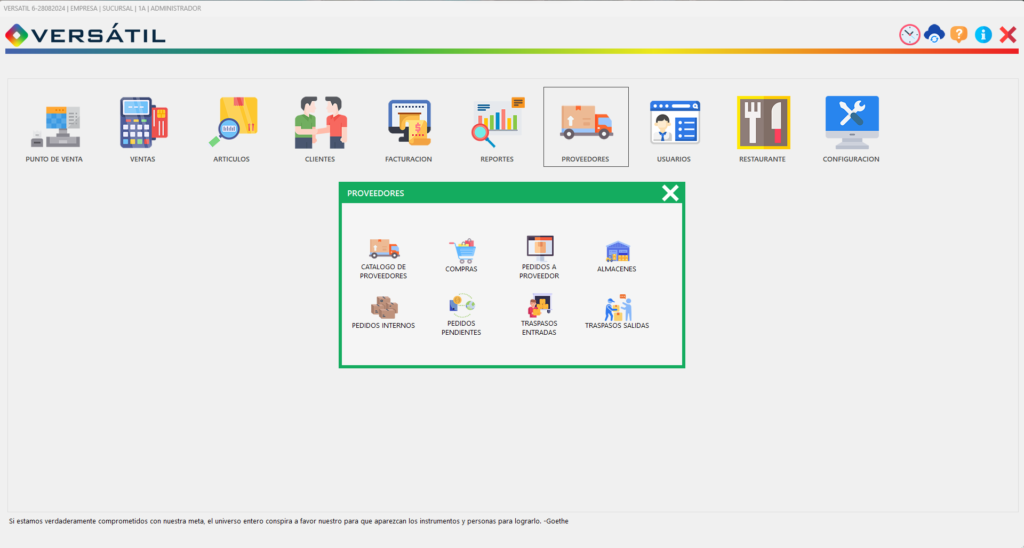The height and width of the screenshot is (548, 1024).
Task: Open the Ventas module
Action: click(x=143, y=128)
